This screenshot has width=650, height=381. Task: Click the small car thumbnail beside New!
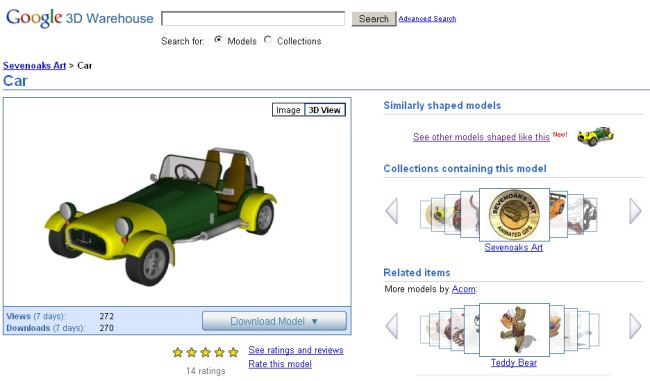point(595,136)
